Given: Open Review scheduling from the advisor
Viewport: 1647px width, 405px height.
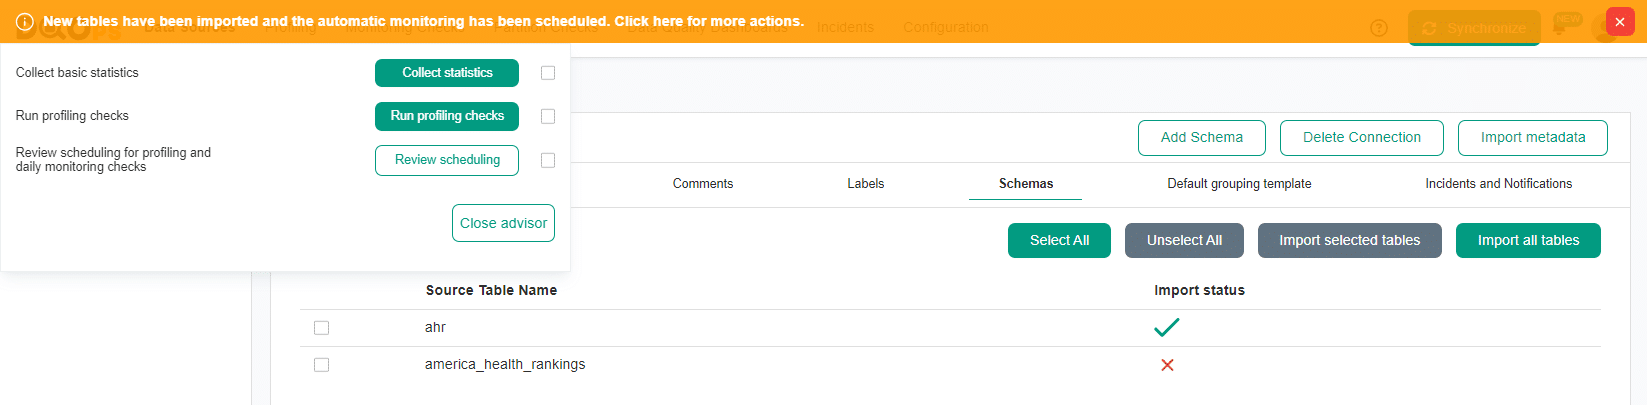Looking at the screenshot, I should pyautogui.click(x=447, y=160).
